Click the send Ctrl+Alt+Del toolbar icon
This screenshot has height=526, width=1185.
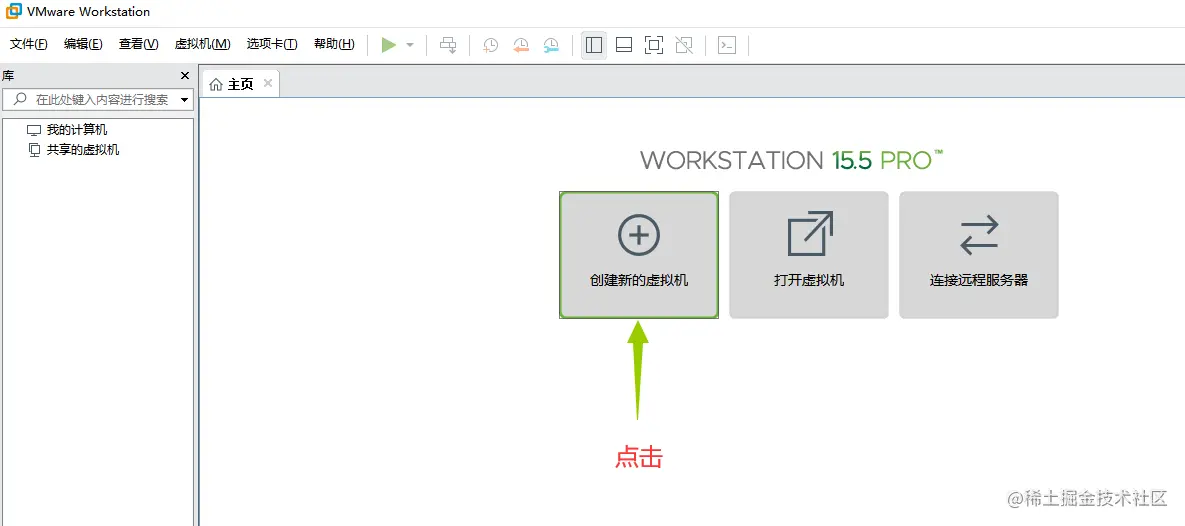click(448, 45)
